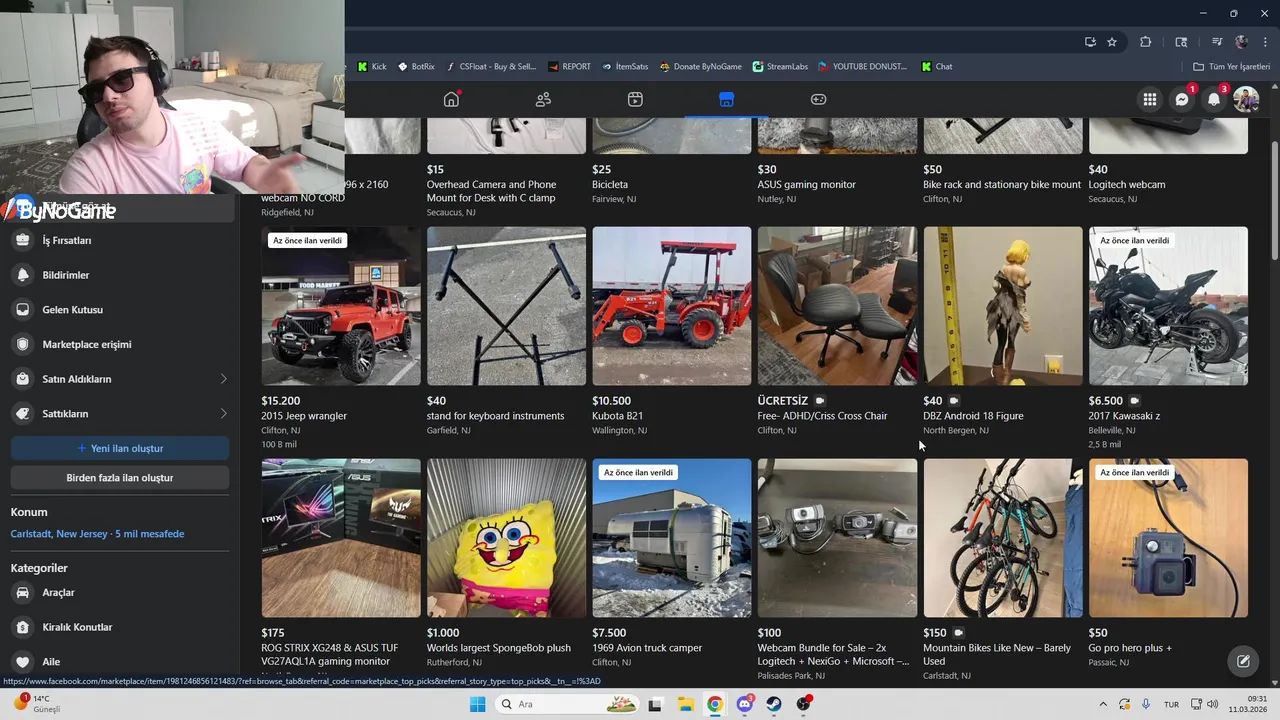Click Birden fazla ilan oluştur button
The image size is (1280, 720).
[120, 478]
